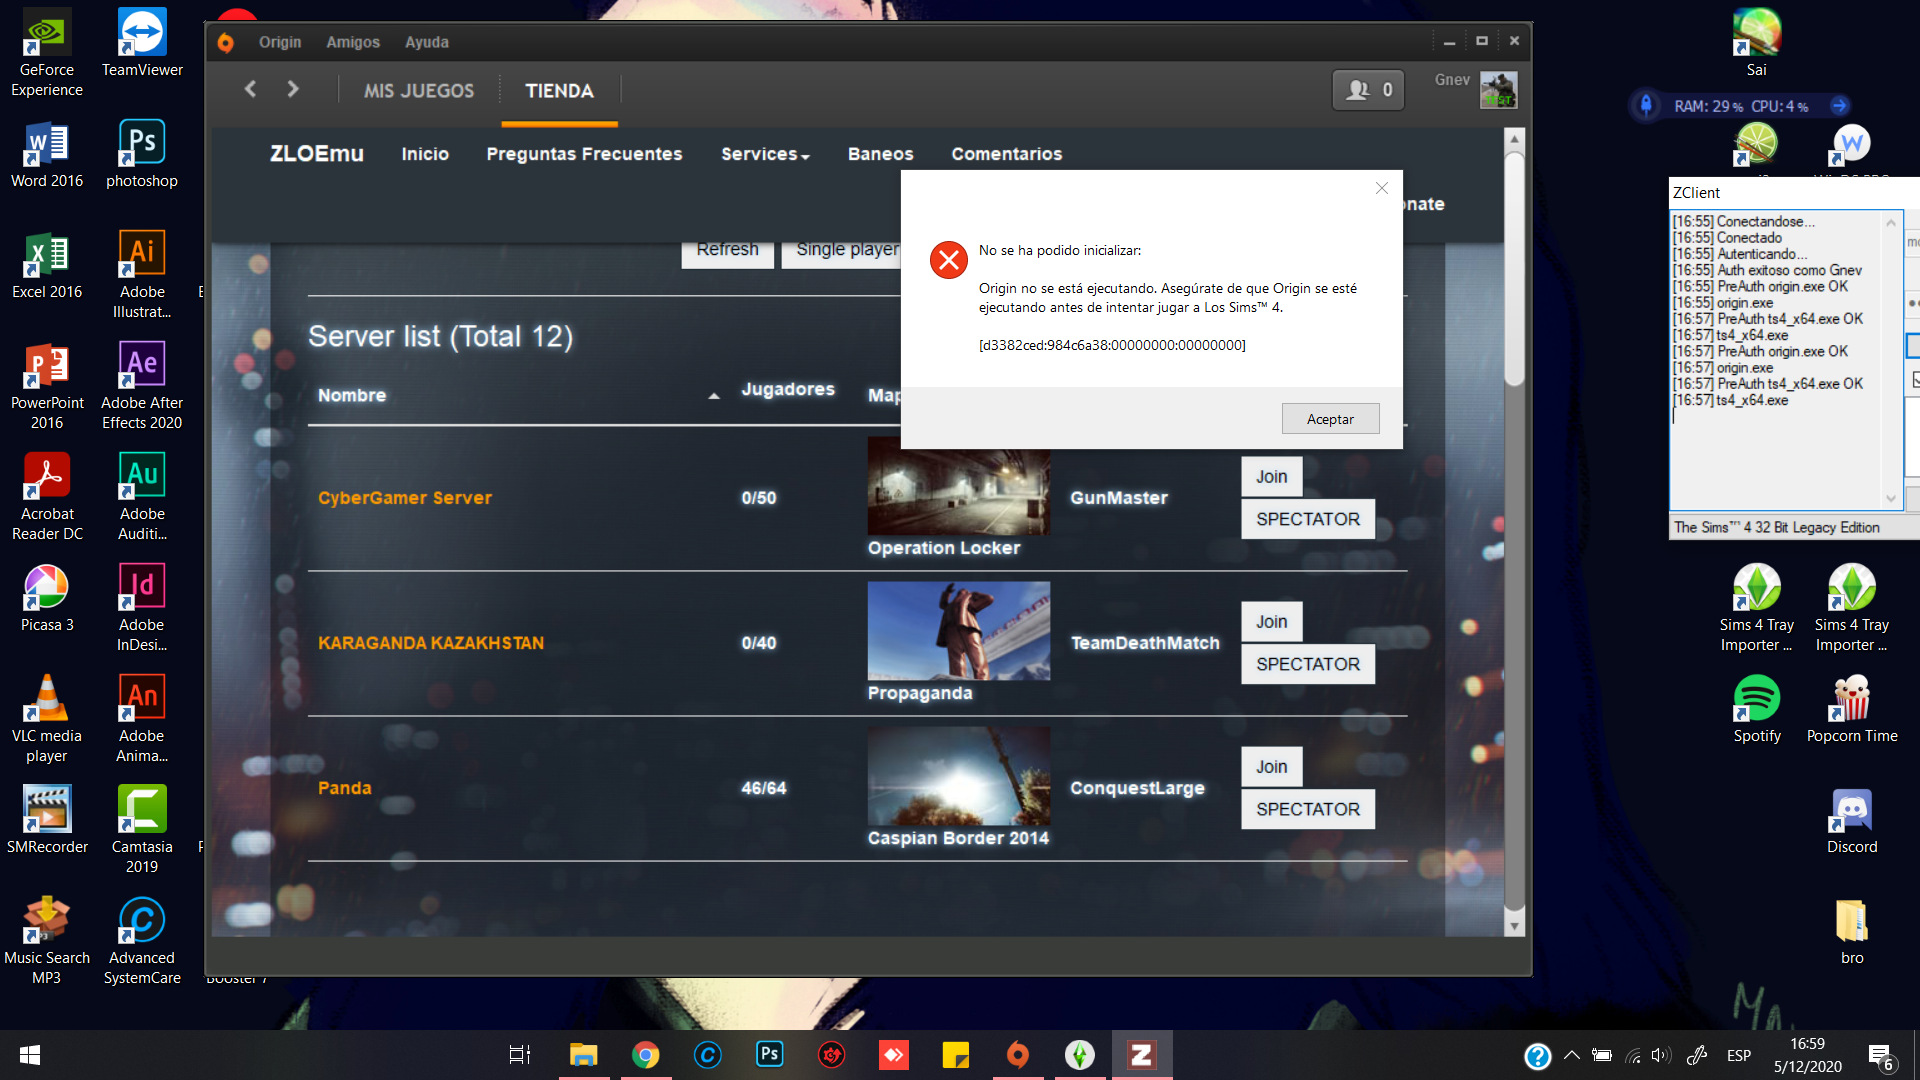This screenshot has width=1920, height=1080.
Task: Sort server list by Jugadores column
Action: [788, 389]
